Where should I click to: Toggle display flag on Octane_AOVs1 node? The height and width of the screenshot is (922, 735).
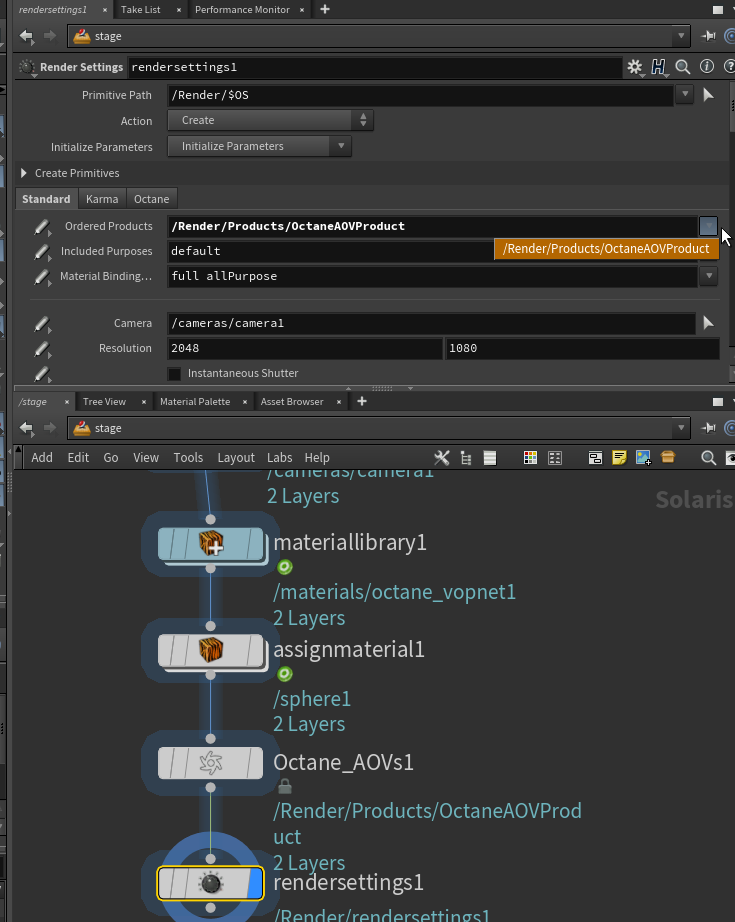tap(255, 763)
